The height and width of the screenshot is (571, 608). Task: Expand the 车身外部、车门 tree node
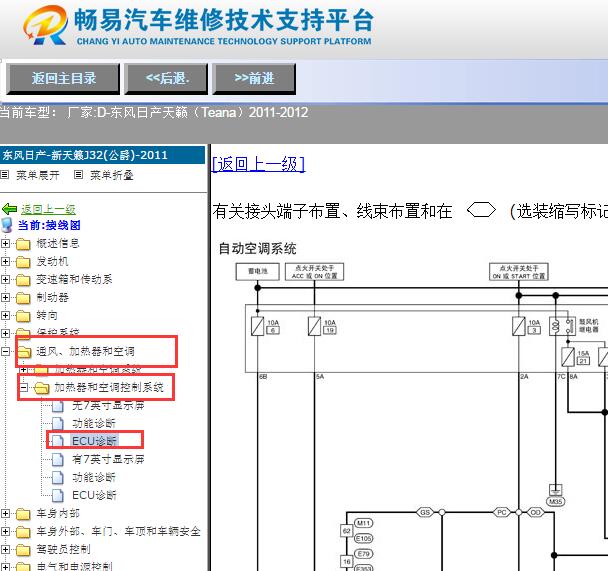pyautogui.click(x=5, y=531)
